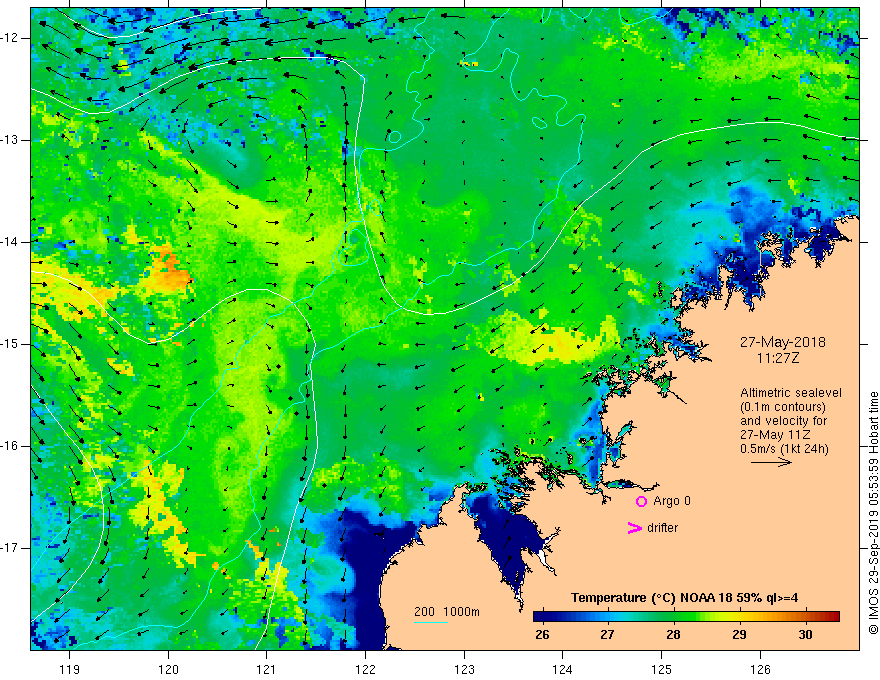Screen dimensions: 880x680
Task: Click the color bar tick label 26
Action: tap(542, 635)
